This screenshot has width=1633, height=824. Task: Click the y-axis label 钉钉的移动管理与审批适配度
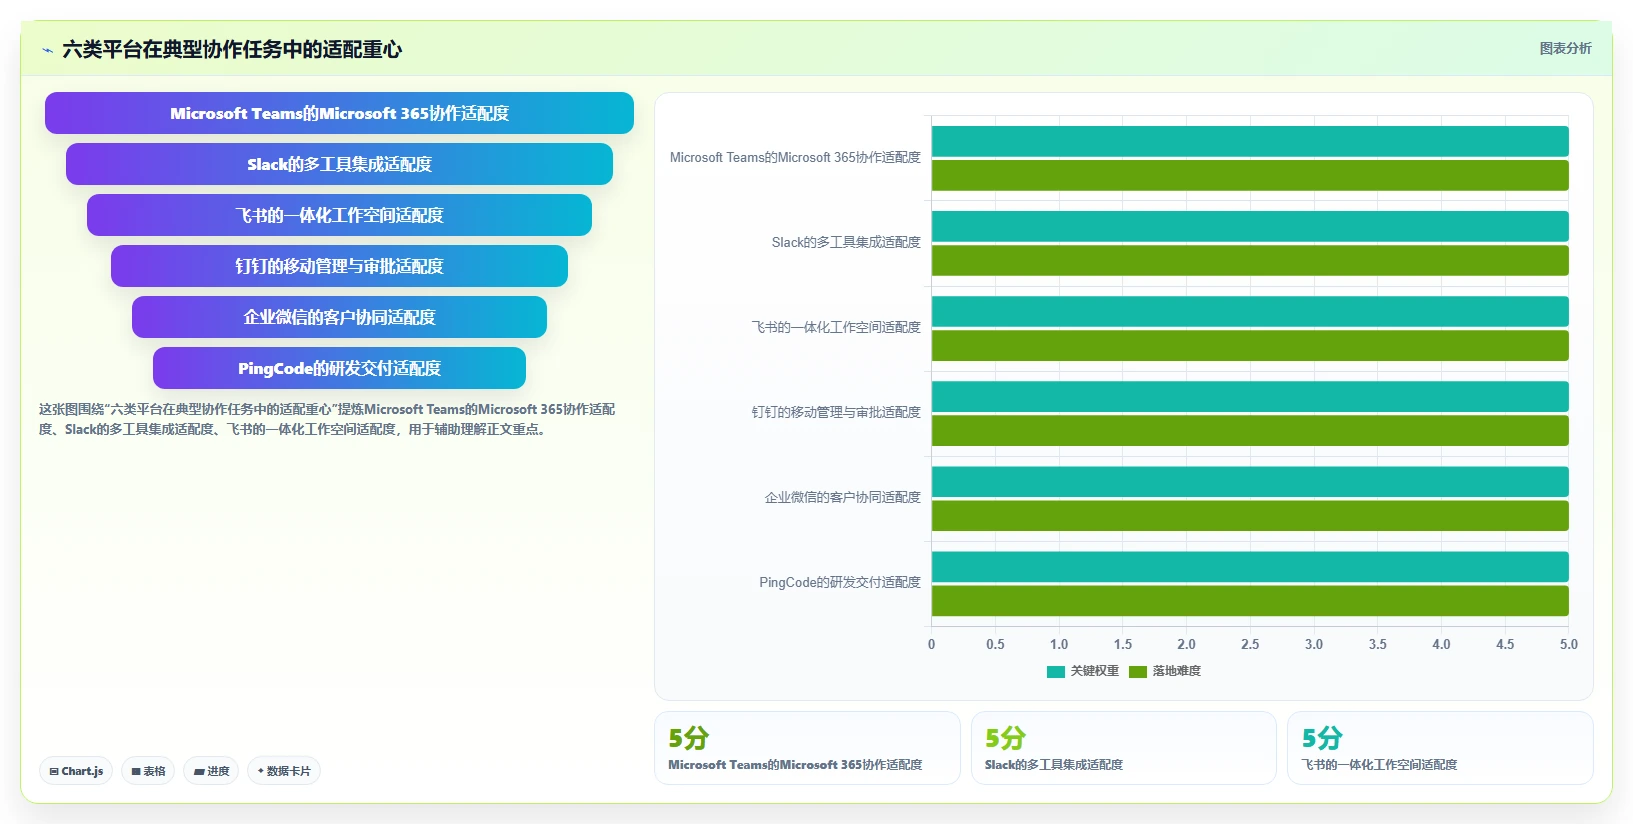[x=836, y=413]
